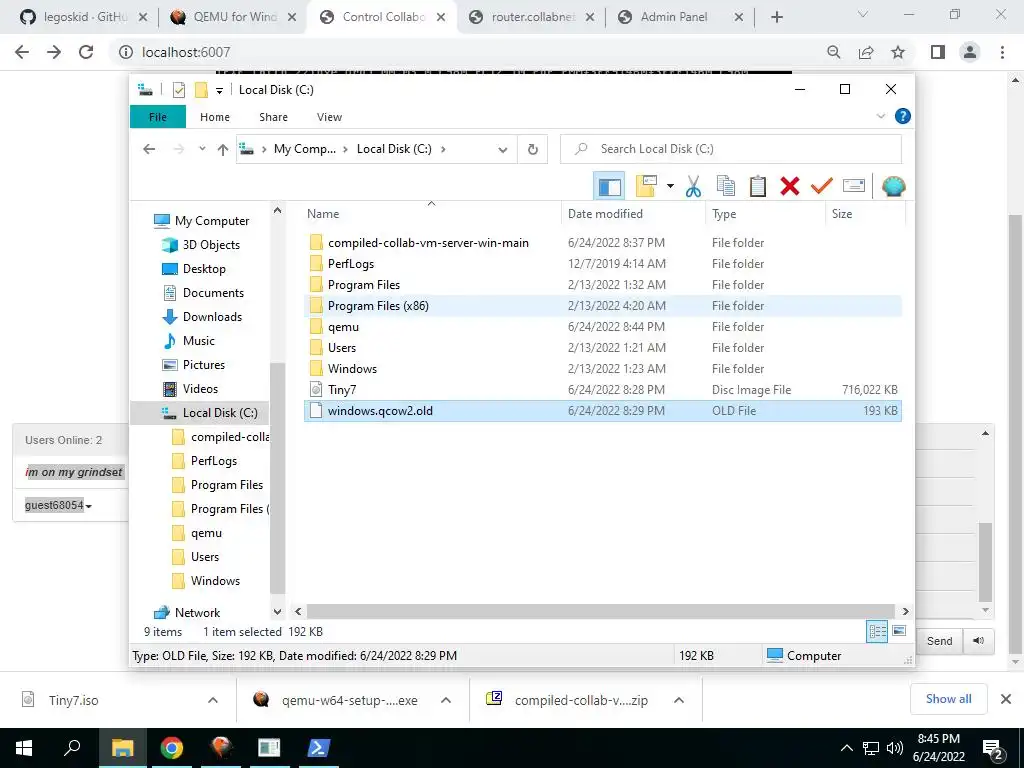
Task: Open the quick access toolbar customize dropdown
Action: (x=219, y=91)
